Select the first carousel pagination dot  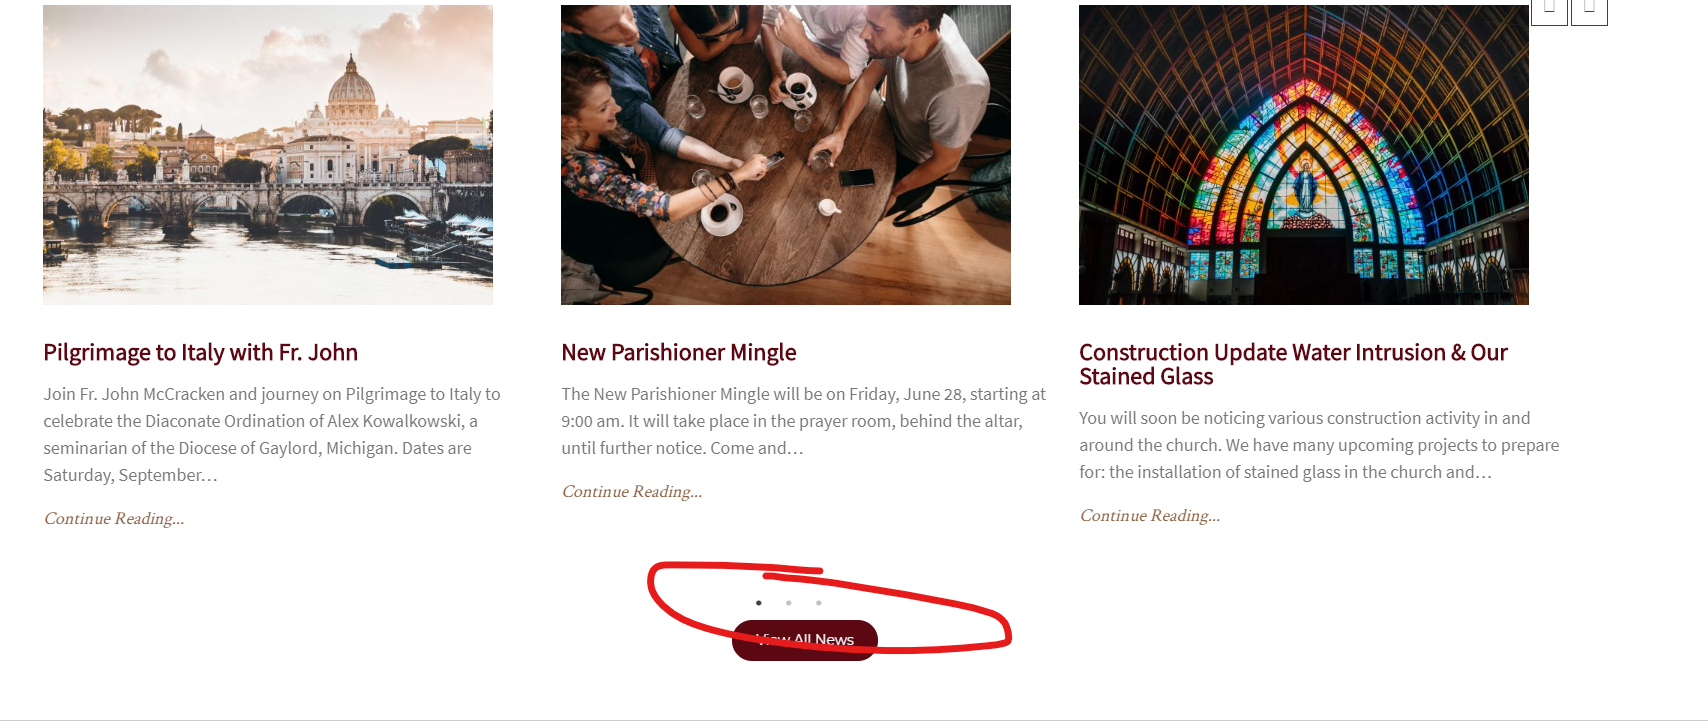coord(759,603)
